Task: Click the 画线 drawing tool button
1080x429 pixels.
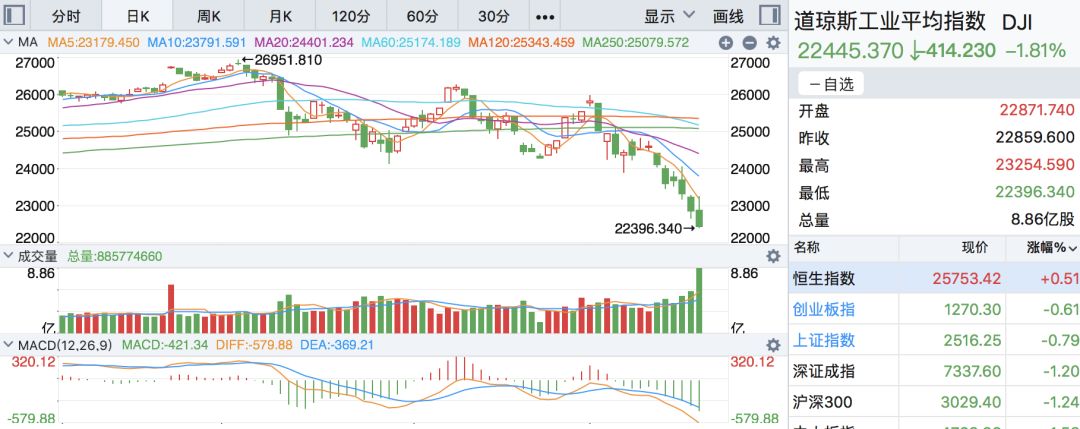Action: coord(728,16)
